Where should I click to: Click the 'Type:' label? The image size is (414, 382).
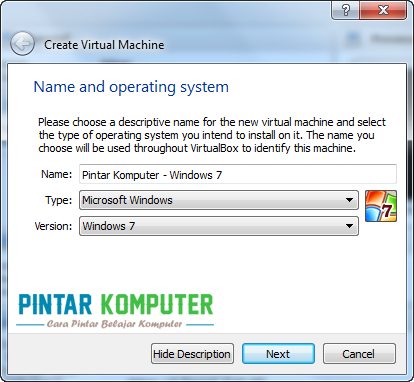[58, 200]
